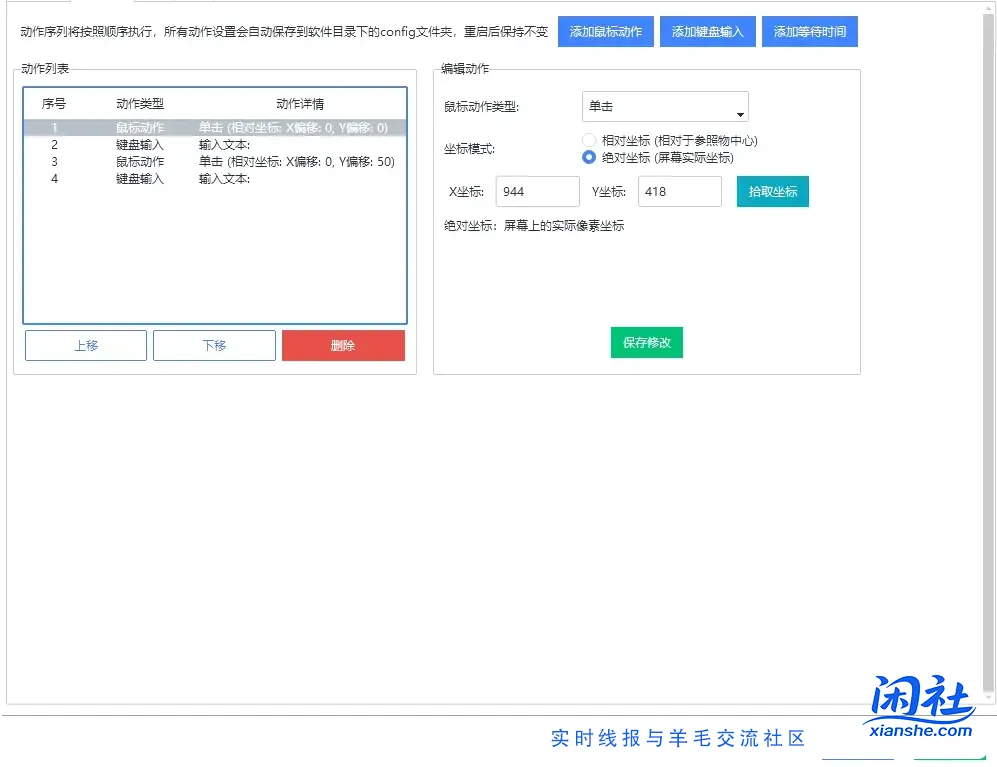Select row 3 鼠标动作 with Y偏移 50
The image size is (997, 767).
point(140,162)
